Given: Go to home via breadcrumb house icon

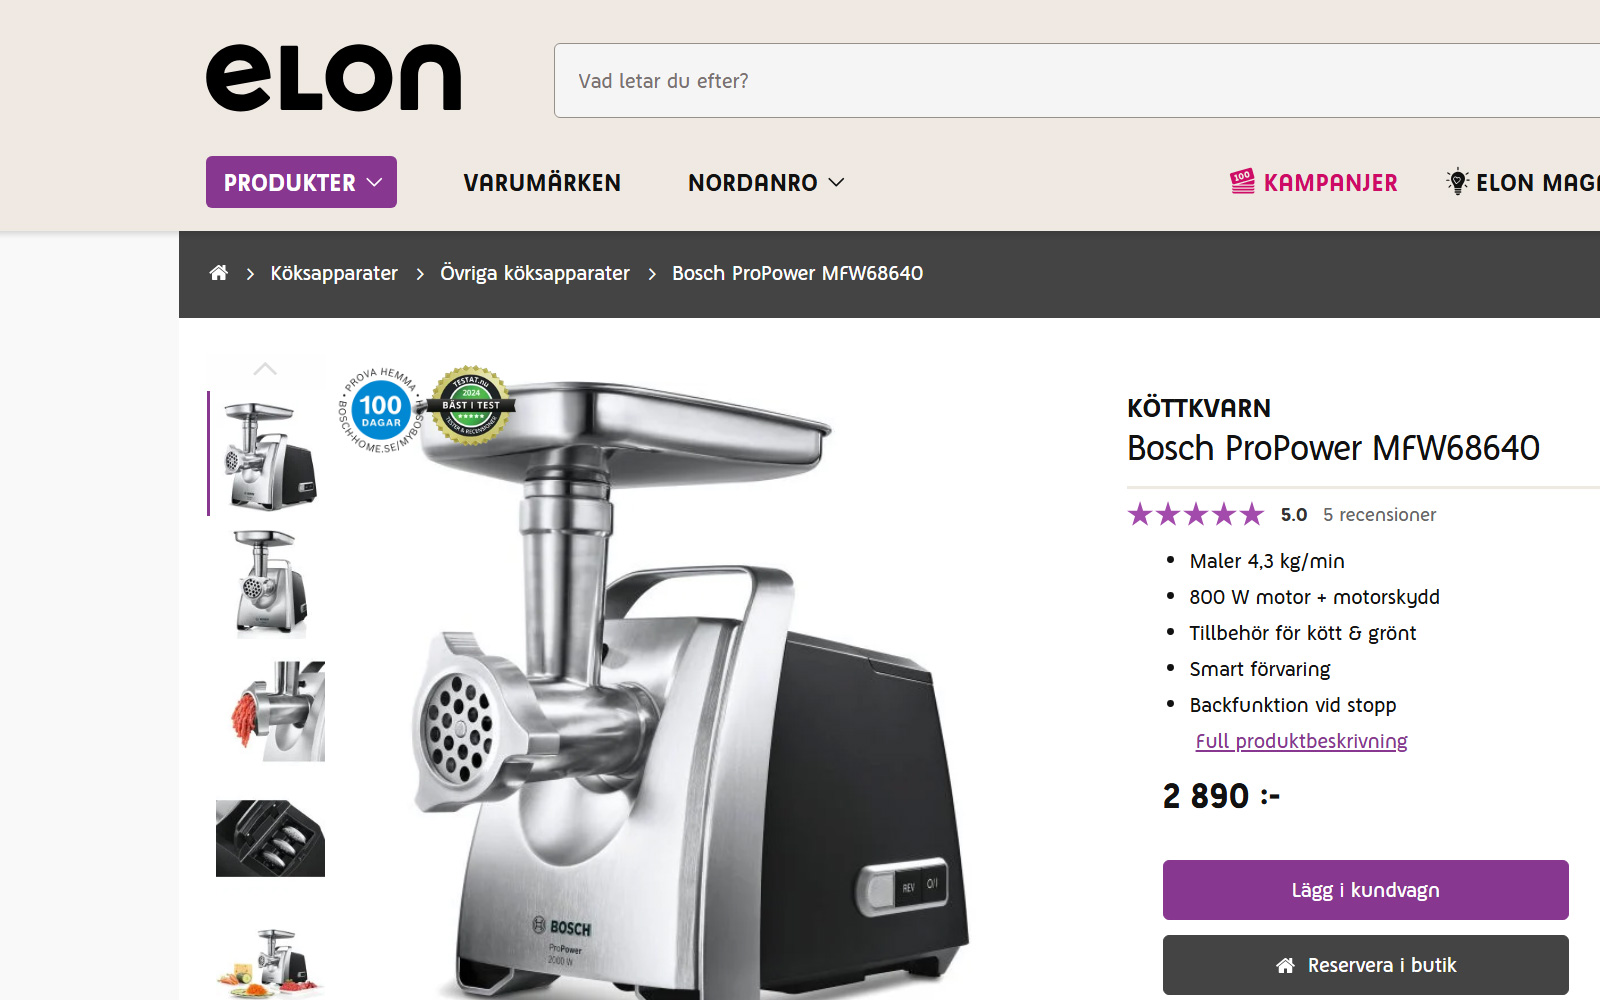Looking at the screenshot, I should tap(218, 273).
